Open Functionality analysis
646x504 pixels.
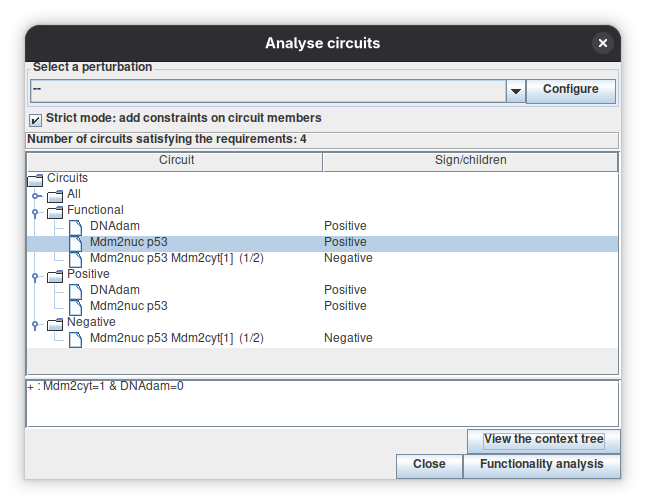coord(542,466)
